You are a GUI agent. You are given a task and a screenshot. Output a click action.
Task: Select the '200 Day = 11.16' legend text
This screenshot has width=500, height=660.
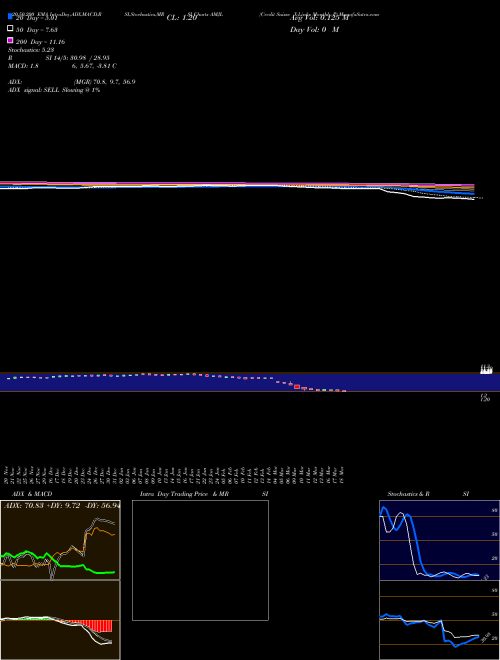click(40, 42)
